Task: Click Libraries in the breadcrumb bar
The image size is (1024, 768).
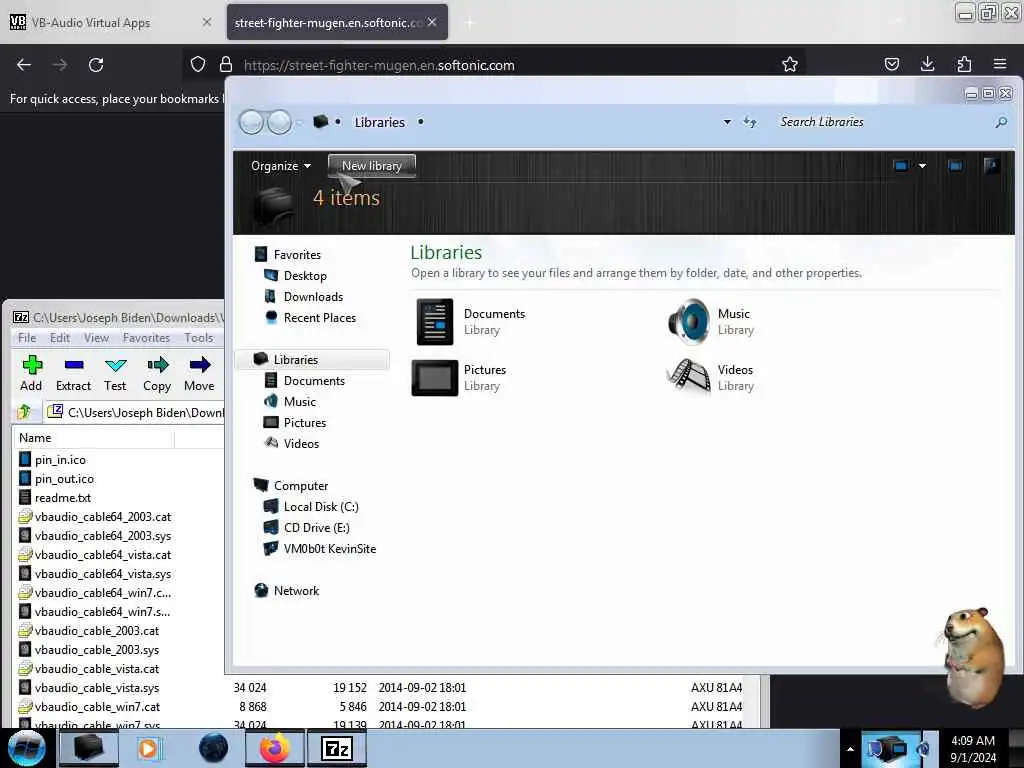Action: (379, 122)
